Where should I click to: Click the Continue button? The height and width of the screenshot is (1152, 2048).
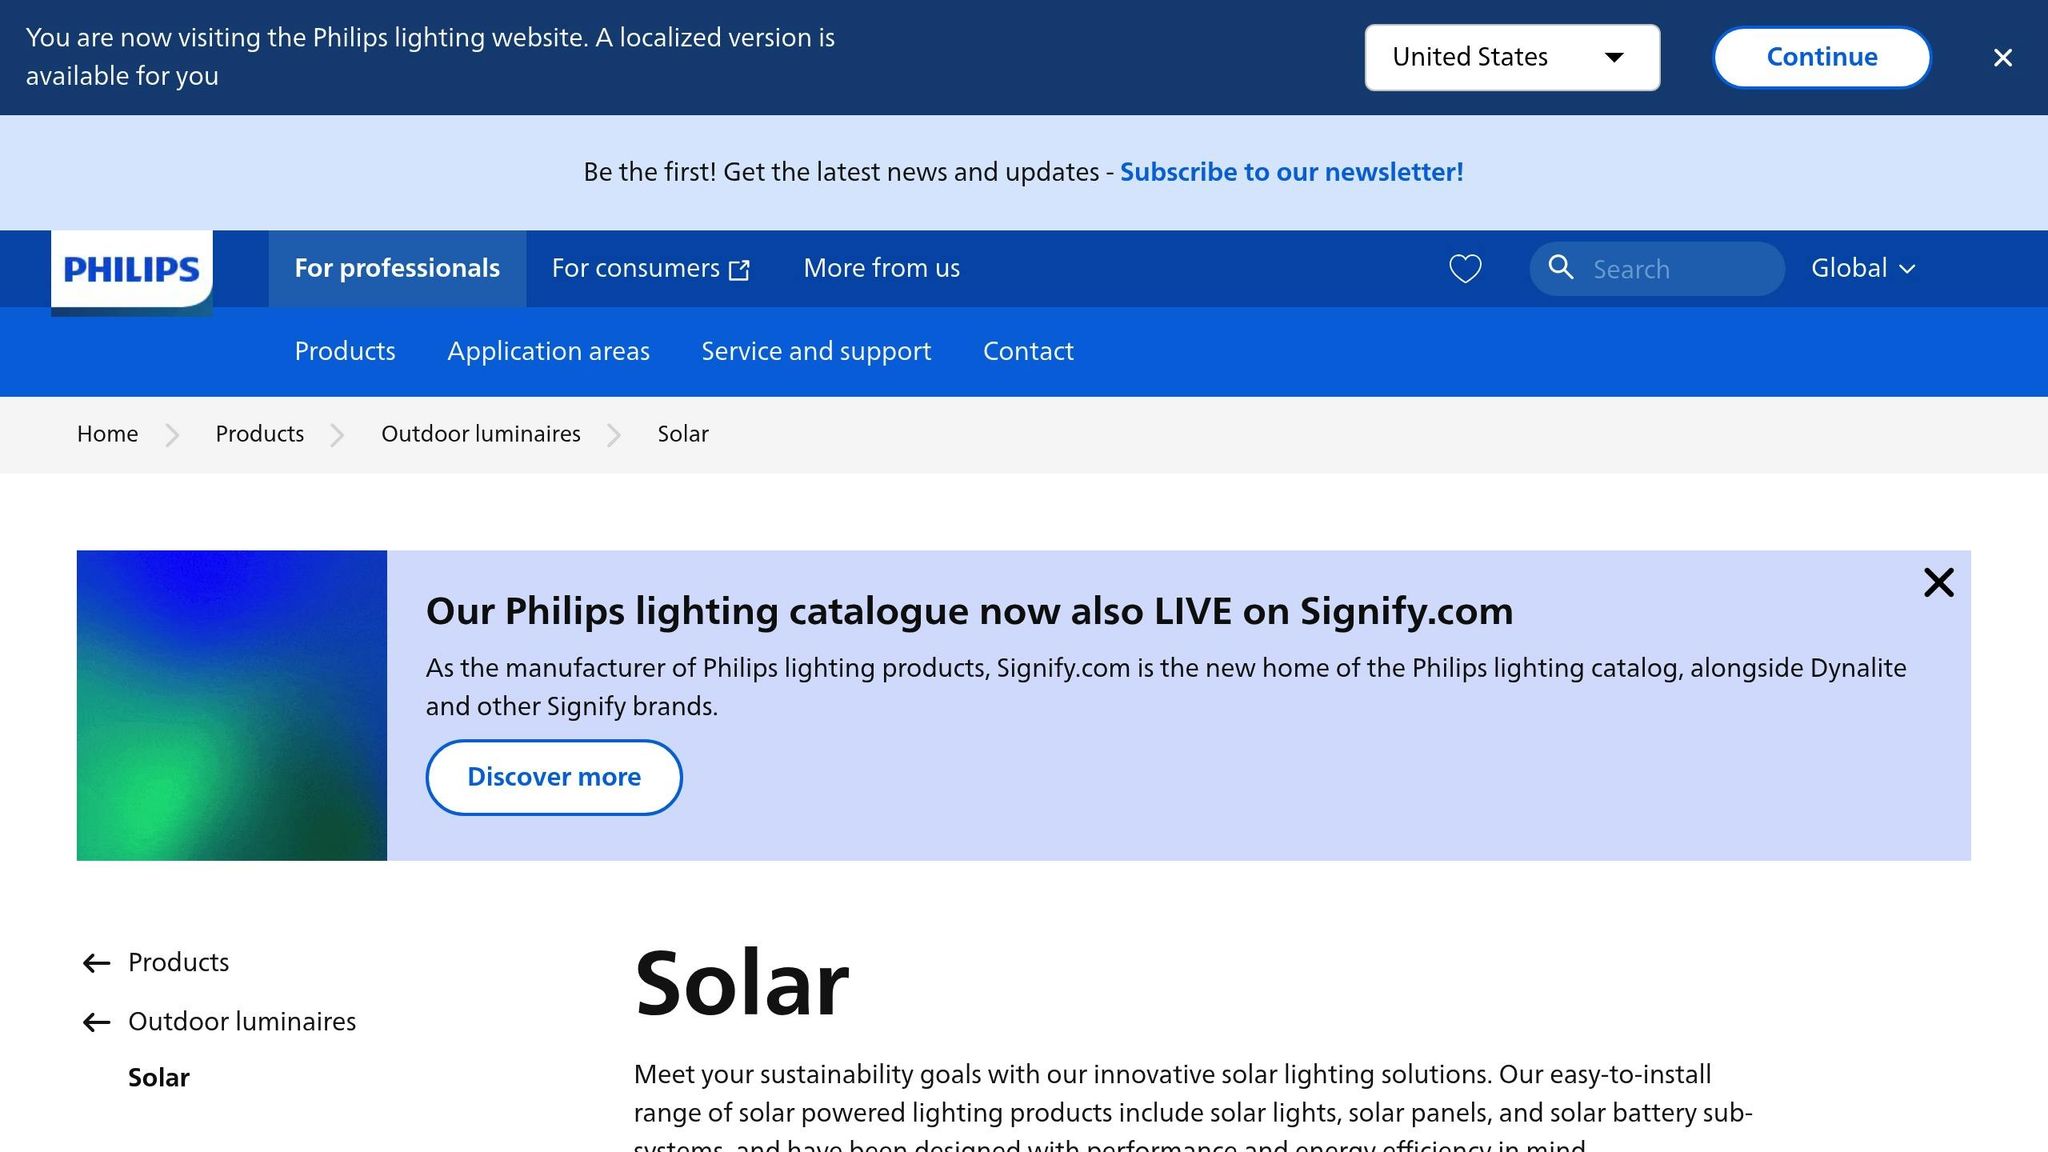click(1821, 57)
